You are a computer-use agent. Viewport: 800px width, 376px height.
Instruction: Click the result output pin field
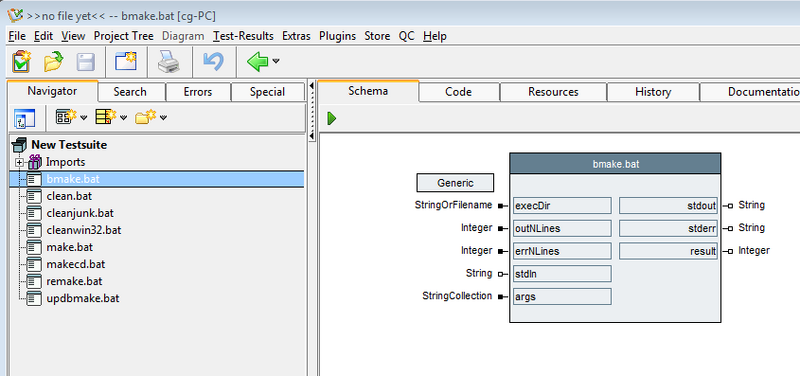[x=668, y=251]
